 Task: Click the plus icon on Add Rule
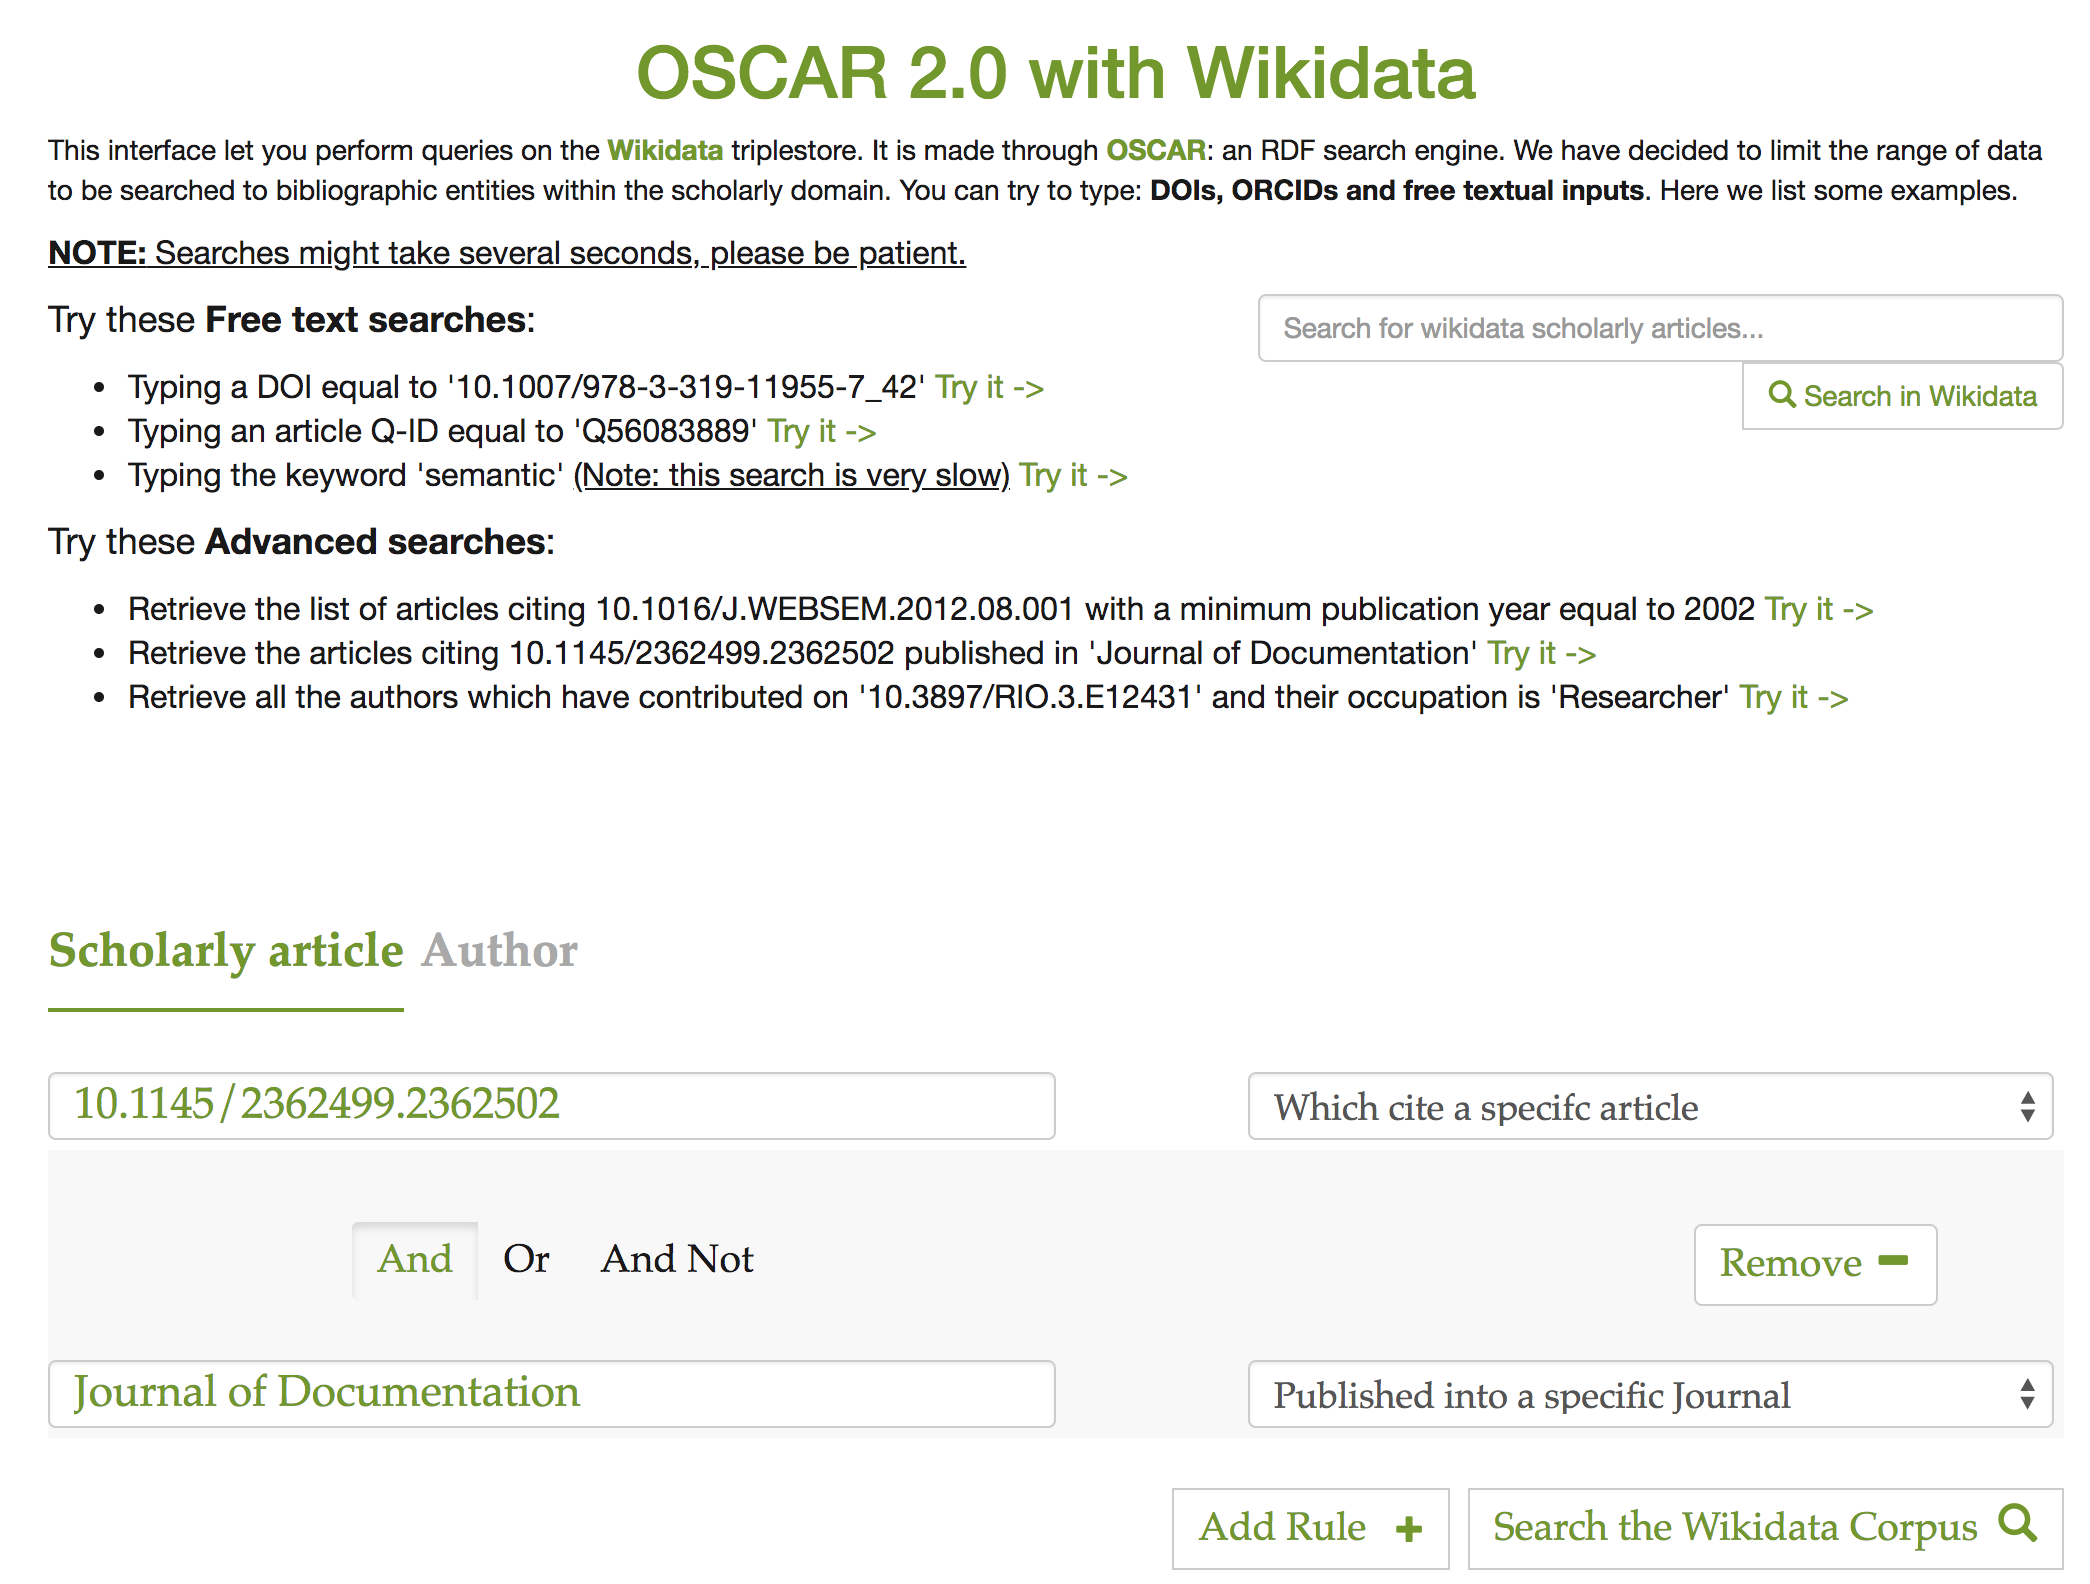[x=1409, y=1529]
